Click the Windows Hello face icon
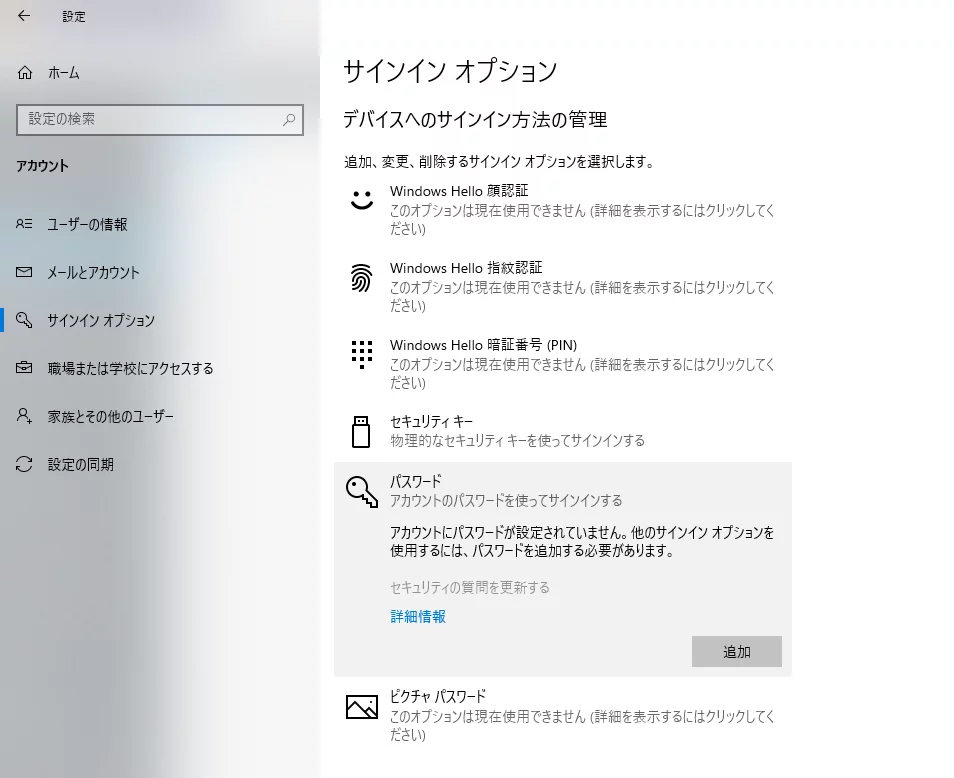This screenshot has width=954, height=778. (x=361, y=199)
